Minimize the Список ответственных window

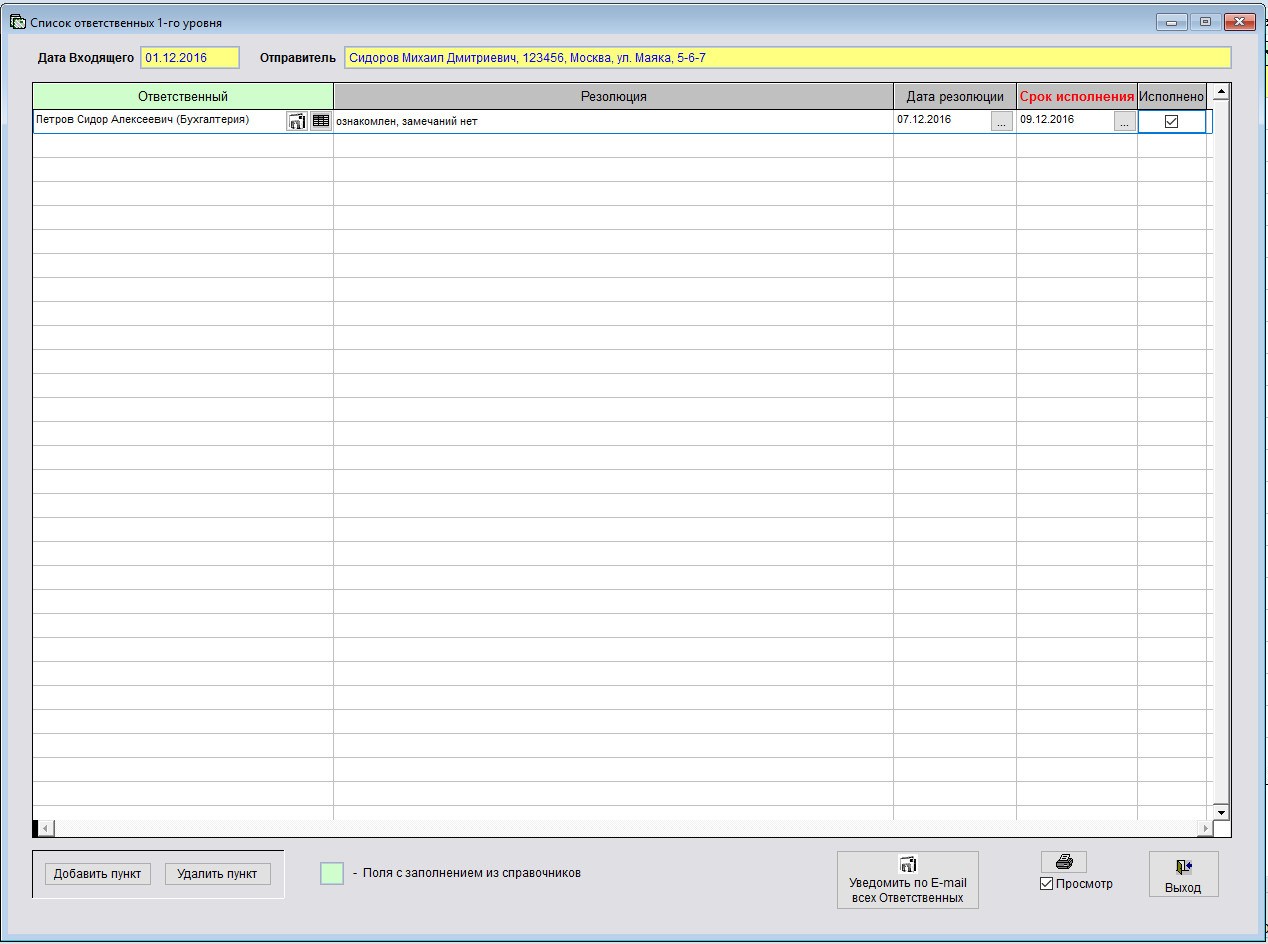[x=1171, y=22]
